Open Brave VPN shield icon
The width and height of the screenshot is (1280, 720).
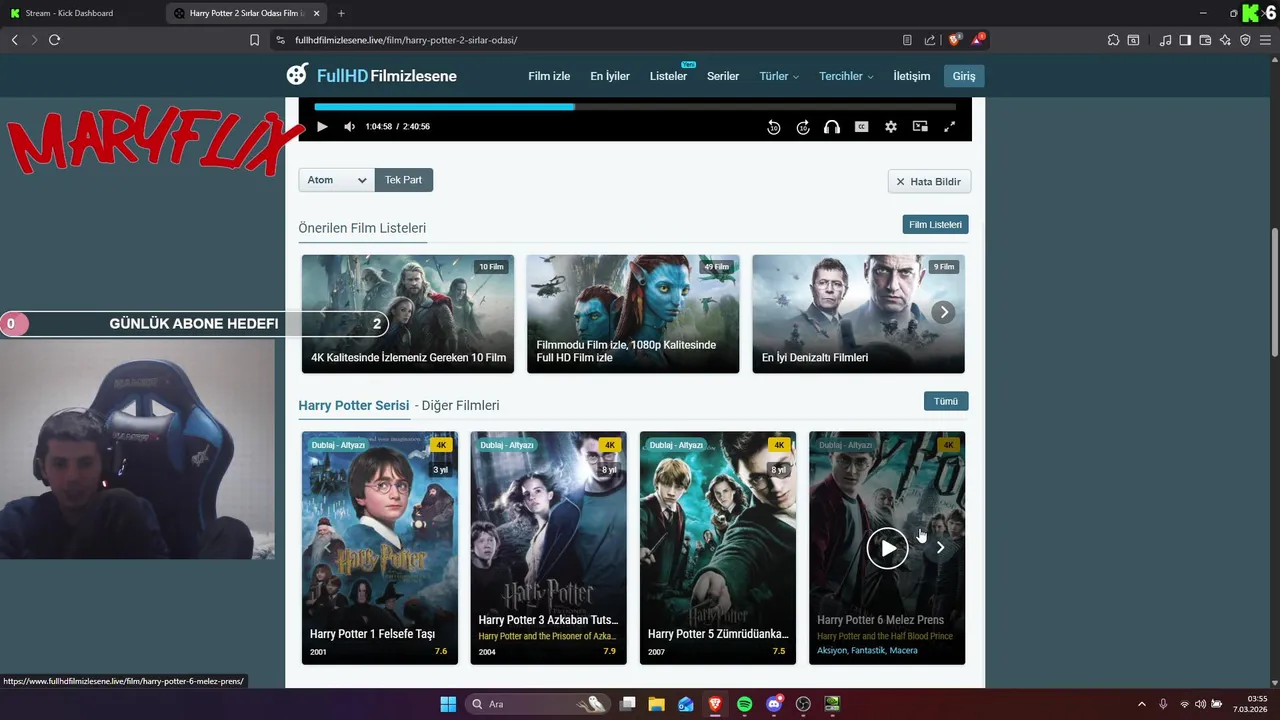tap(1245, 40)
